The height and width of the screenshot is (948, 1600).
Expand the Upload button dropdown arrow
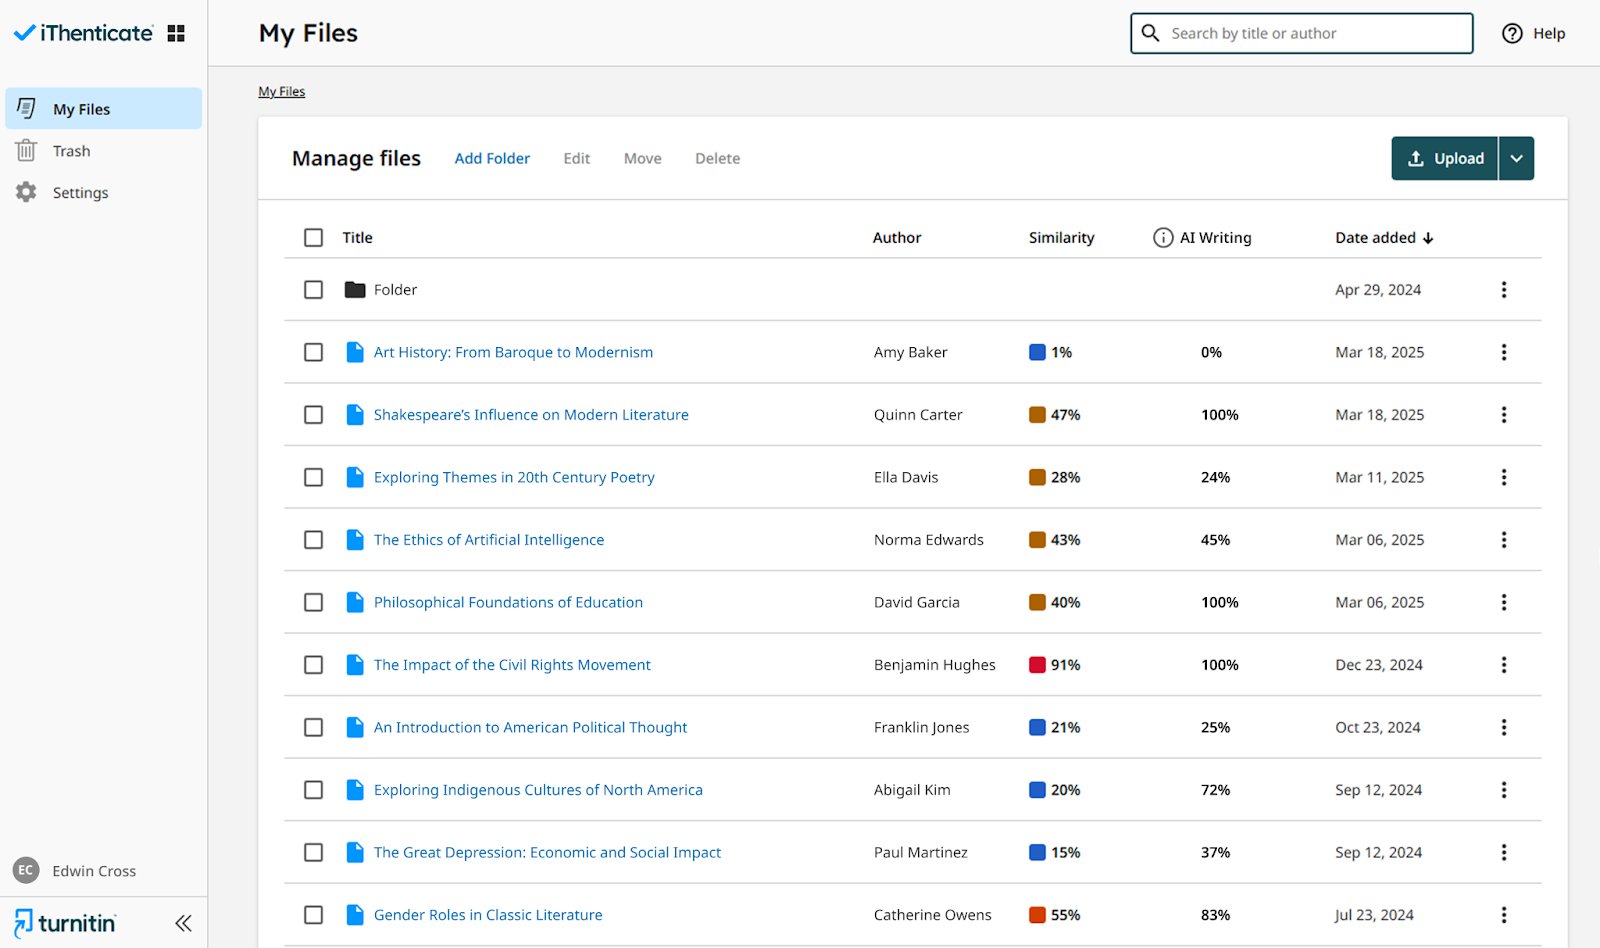click(x=1516, y=158)
